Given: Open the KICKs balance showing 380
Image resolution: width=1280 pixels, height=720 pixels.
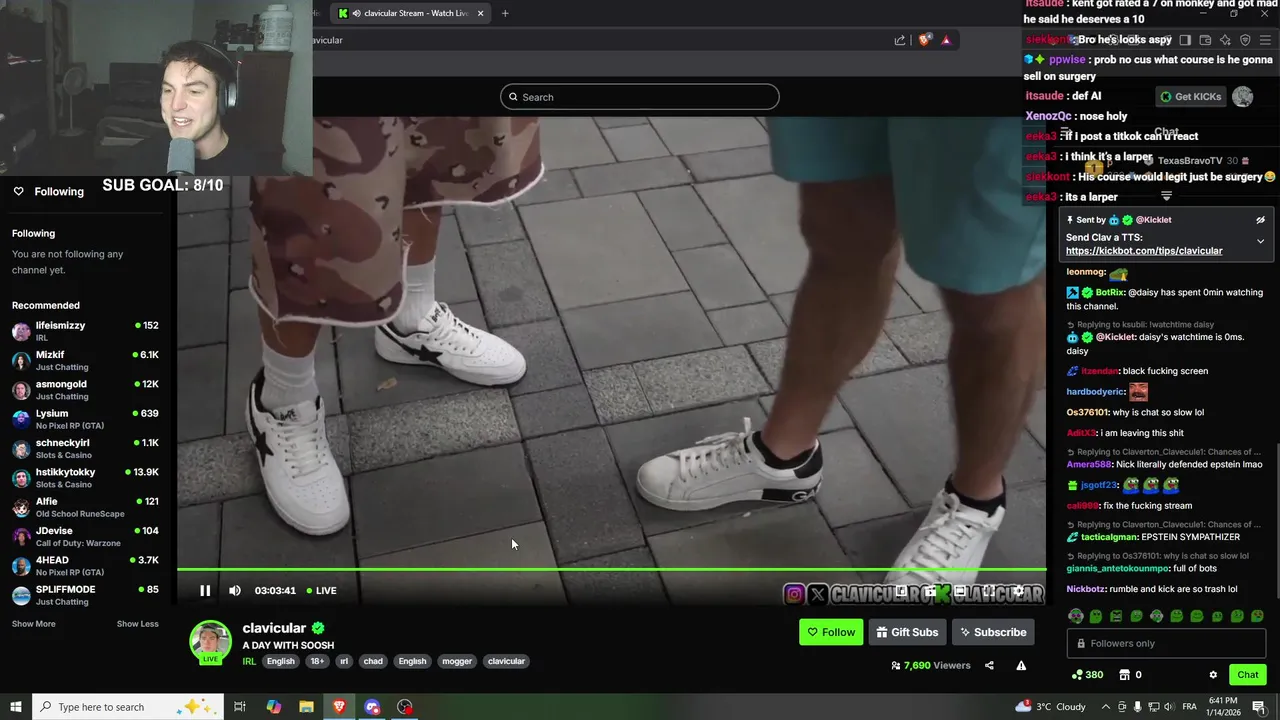Looking at the screenshot, I should coord(1087,675).
